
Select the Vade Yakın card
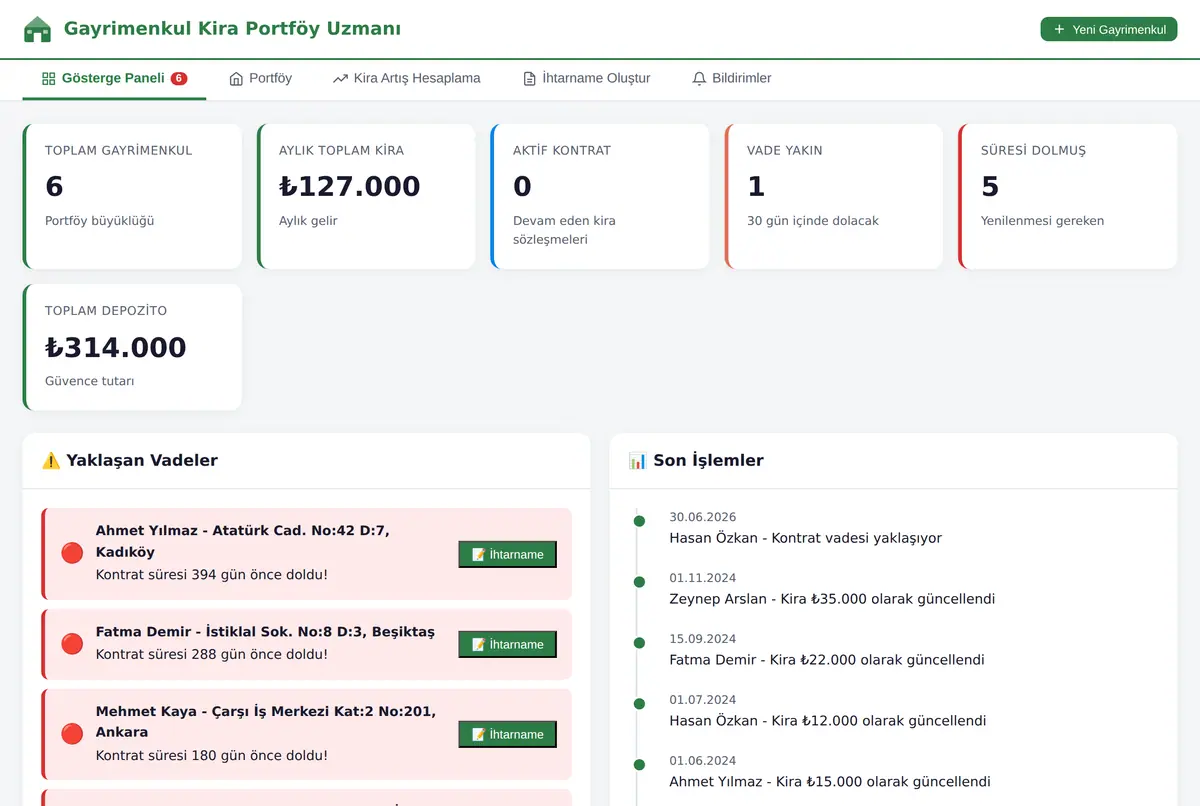(x=834, y=196)
